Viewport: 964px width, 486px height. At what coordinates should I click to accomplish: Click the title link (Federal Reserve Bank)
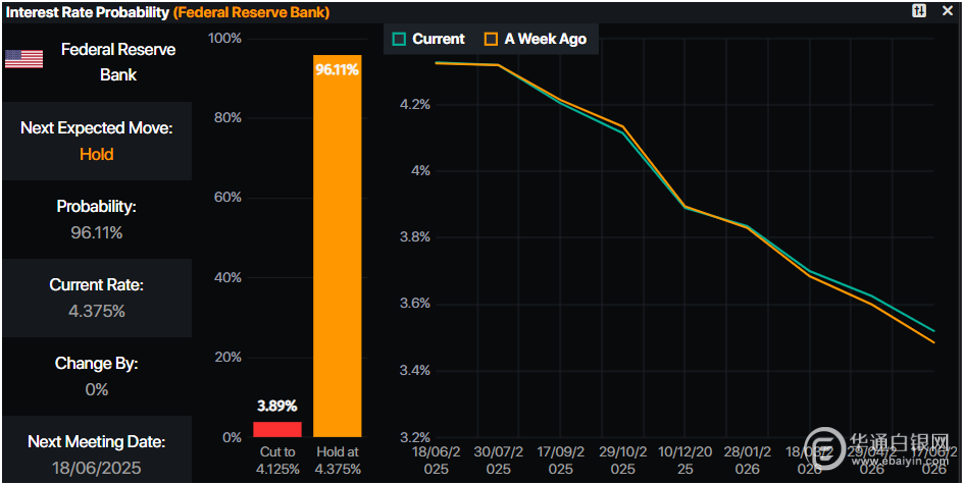(x=251, y=12)
